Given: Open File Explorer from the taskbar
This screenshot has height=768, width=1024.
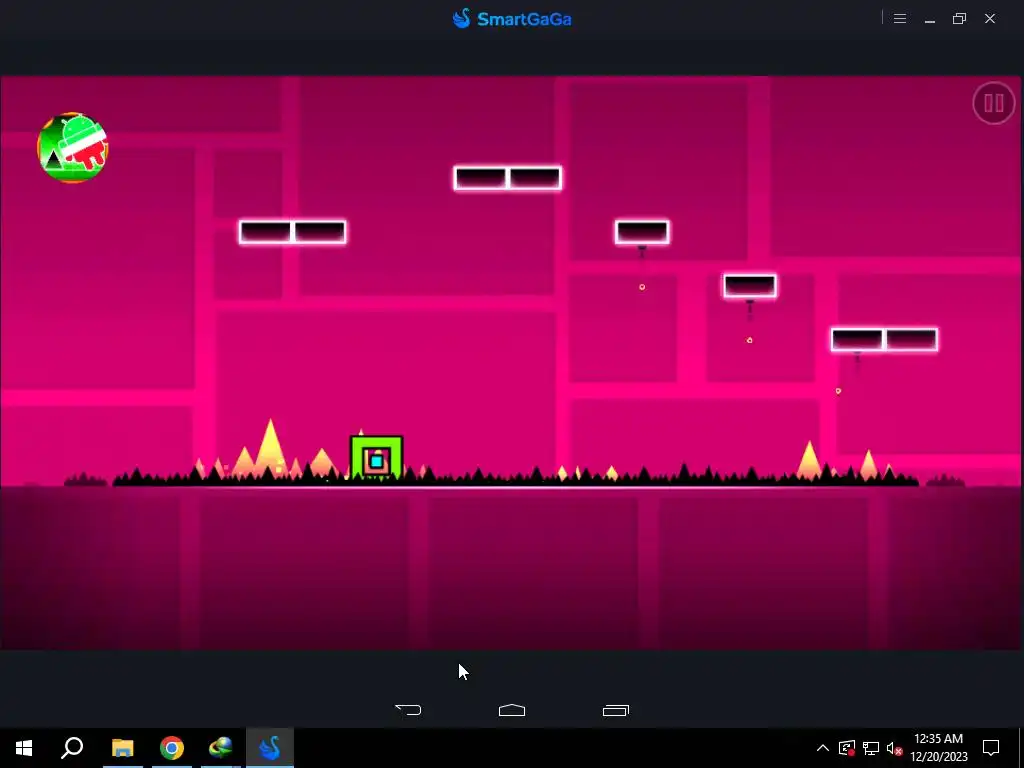Looking at the screenshot, I should point(122,748).
